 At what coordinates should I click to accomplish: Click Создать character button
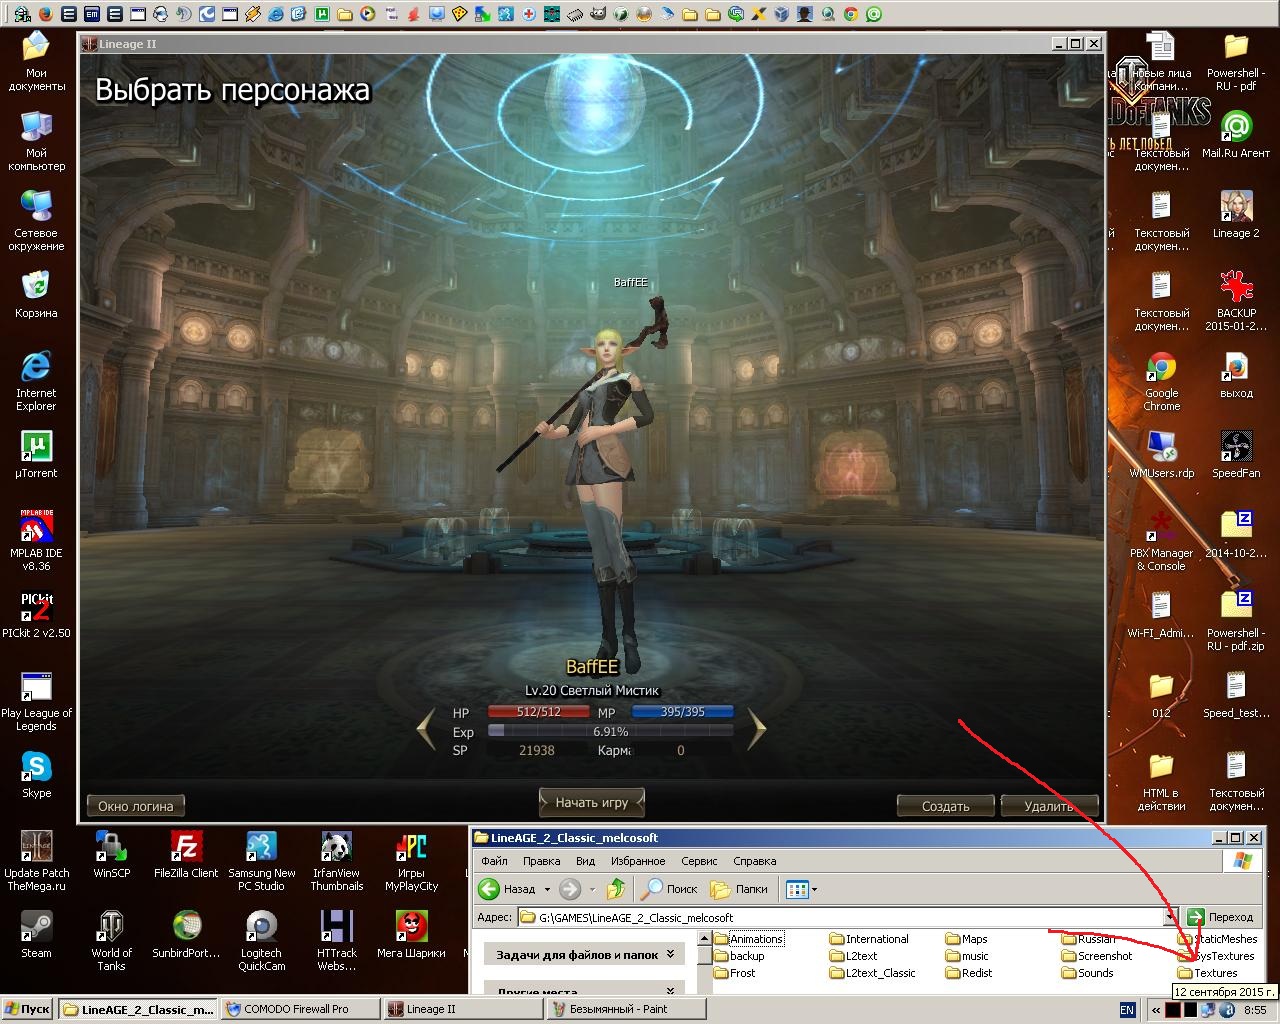(x=945, y=806)
